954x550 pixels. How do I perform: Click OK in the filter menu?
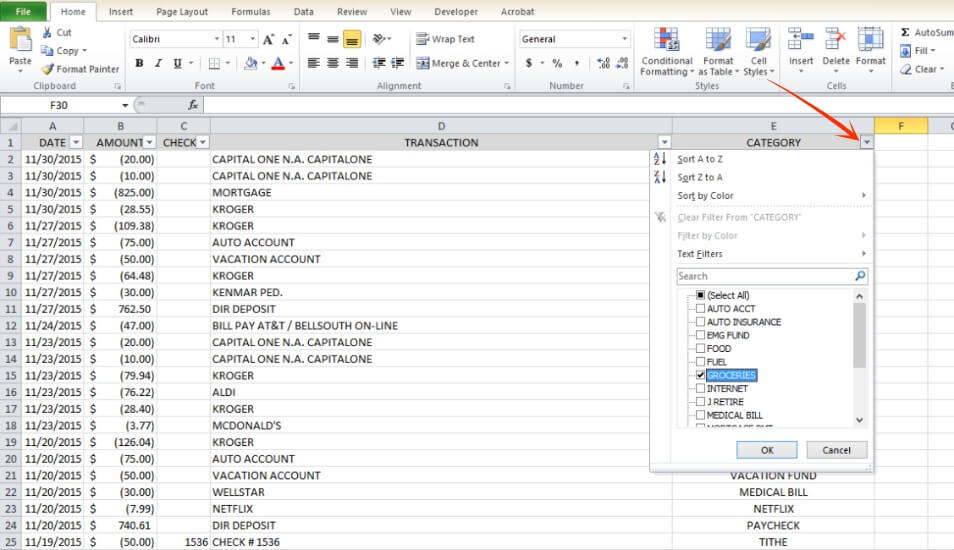point(767,450)
